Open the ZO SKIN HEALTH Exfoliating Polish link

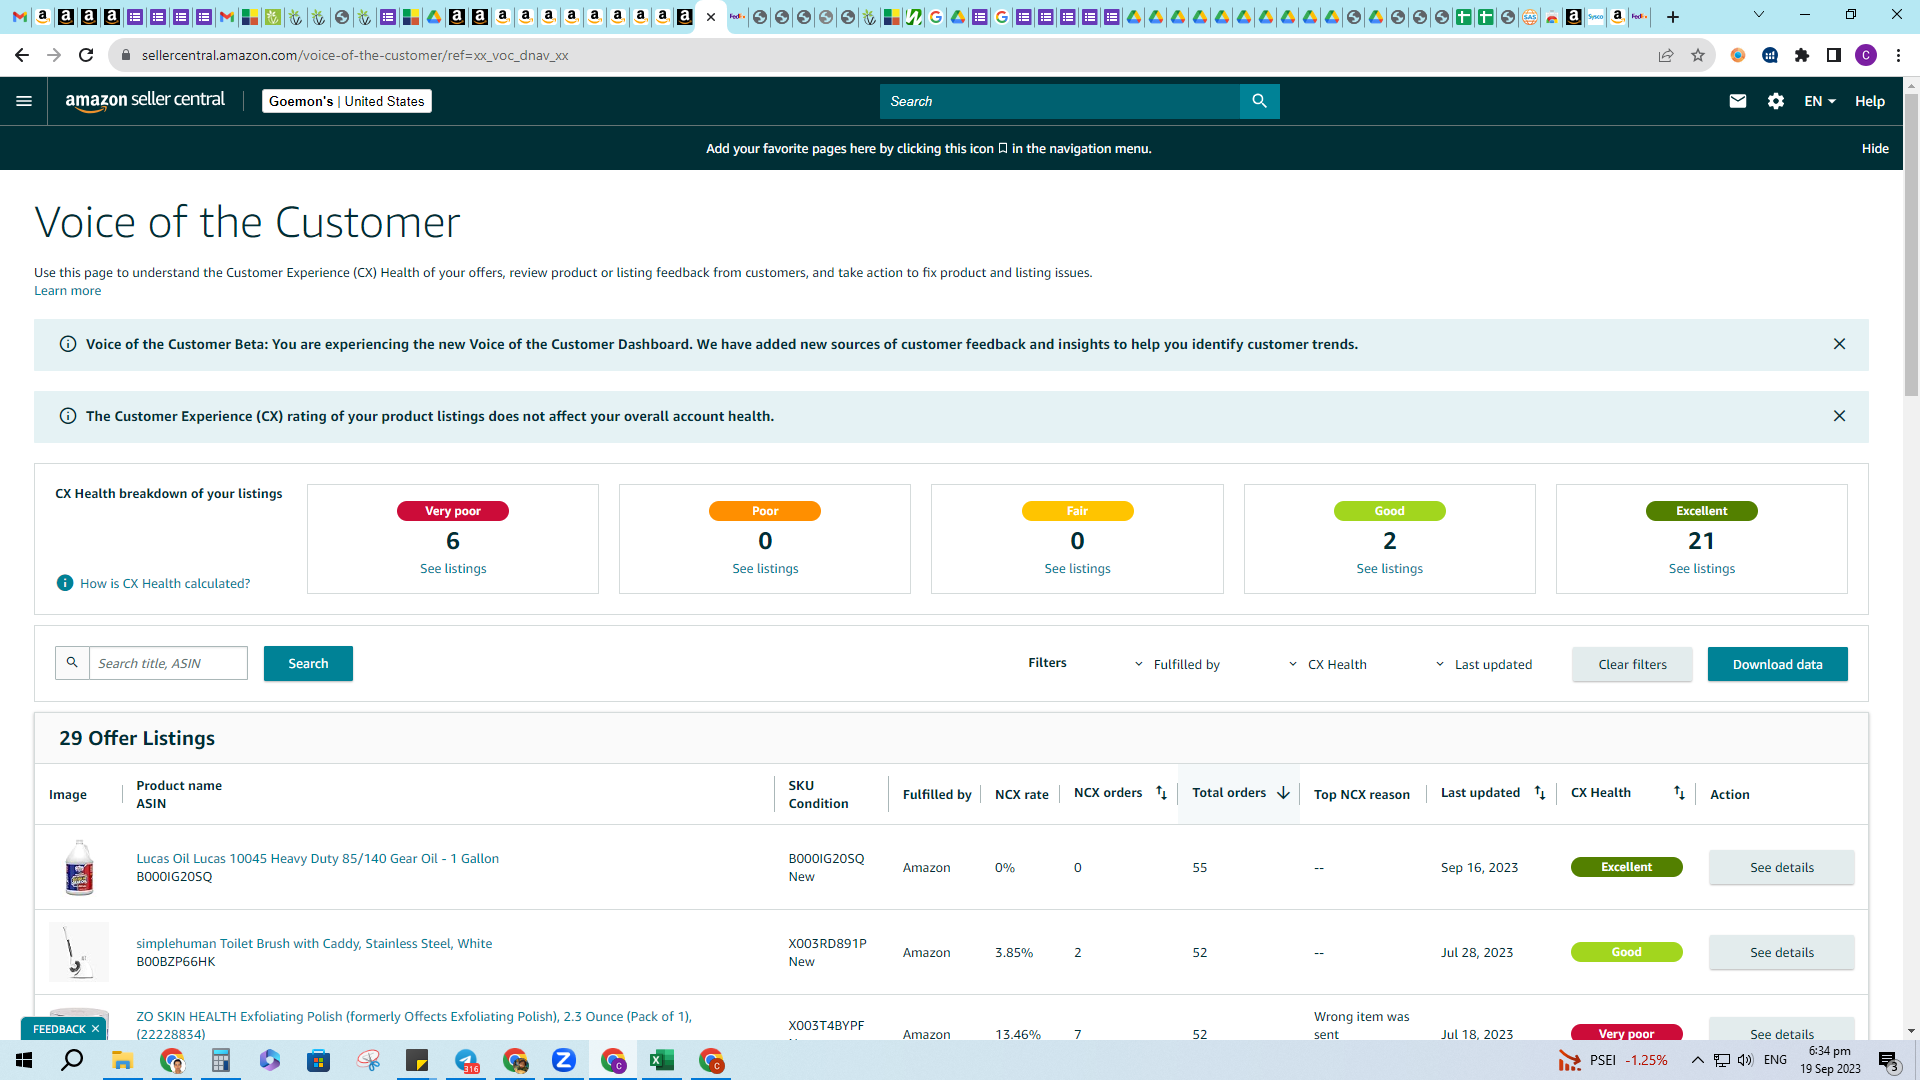point(414,1025)
